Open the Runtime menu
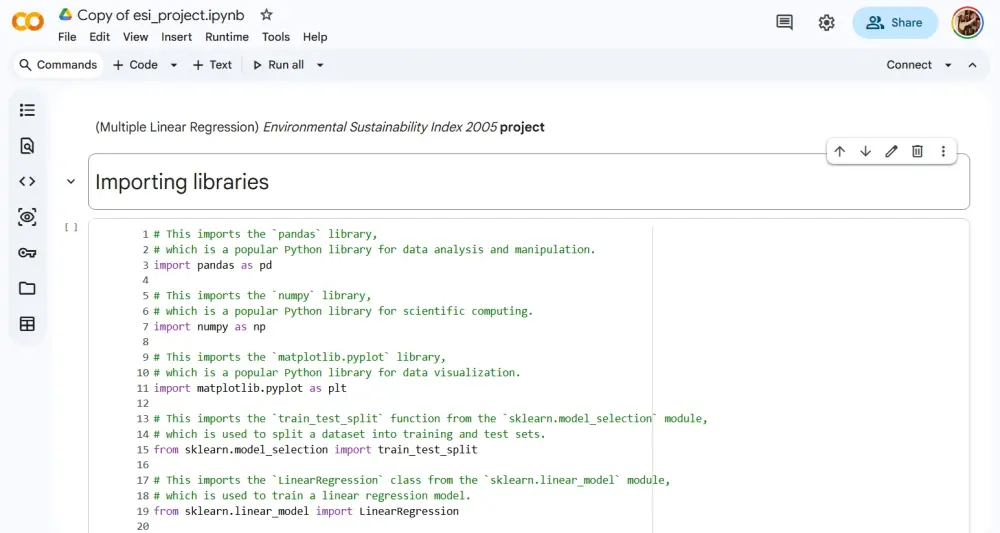This screenshot has height=533, width=1000. [226, 37]
